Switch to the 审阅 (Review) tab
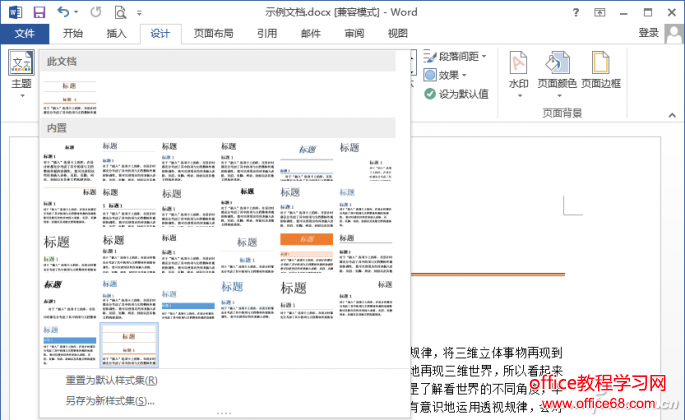The image size is (685, 420). coord(354,33)
